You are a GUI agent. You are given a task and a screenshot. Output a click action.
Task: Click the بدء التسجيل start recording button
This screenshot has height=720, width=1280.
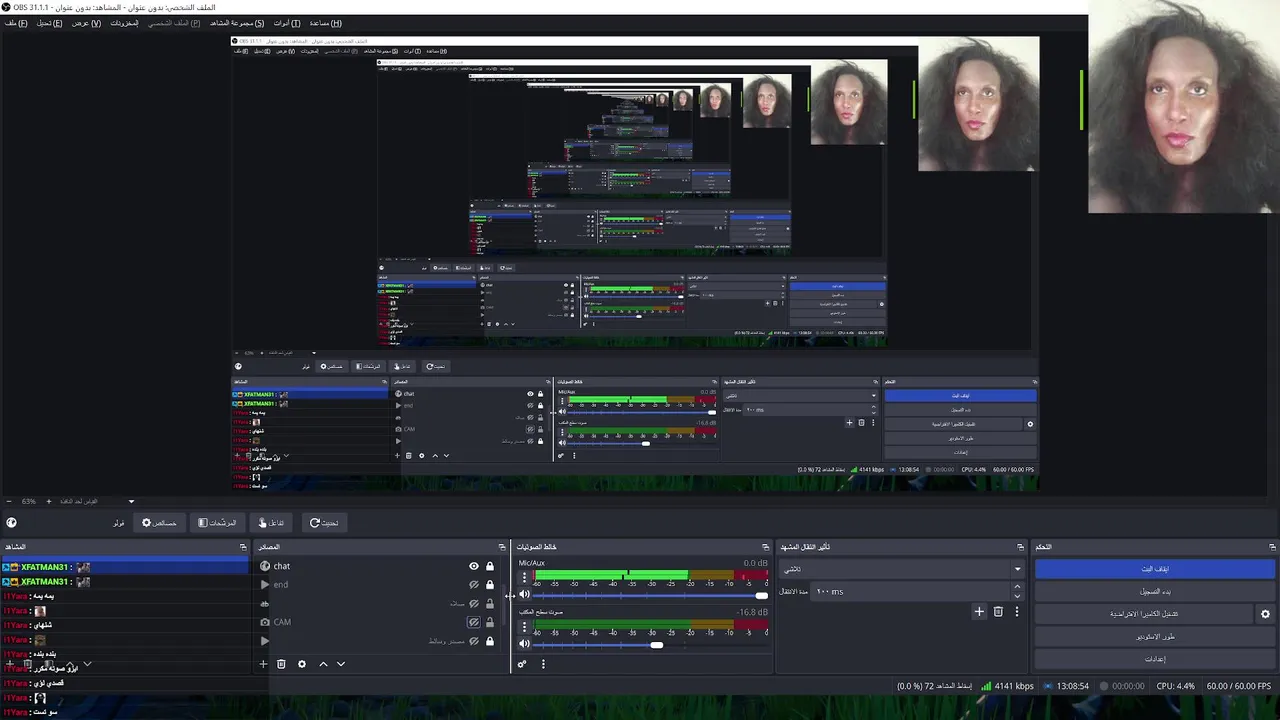[1155, 591]
